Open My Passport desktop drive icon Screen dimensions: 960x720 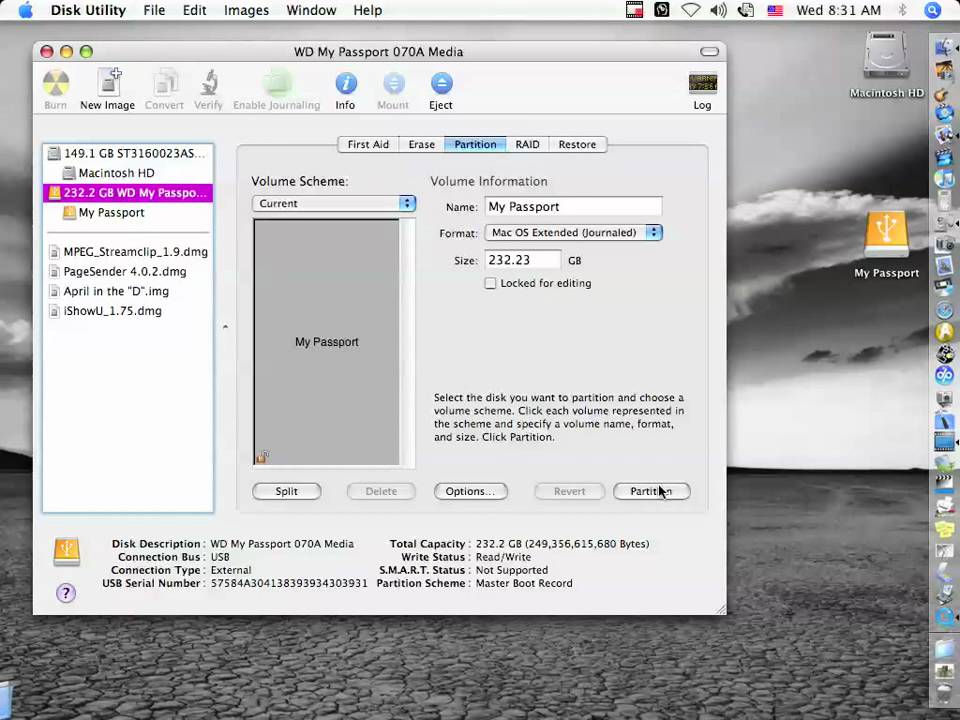tap(886, 245)
